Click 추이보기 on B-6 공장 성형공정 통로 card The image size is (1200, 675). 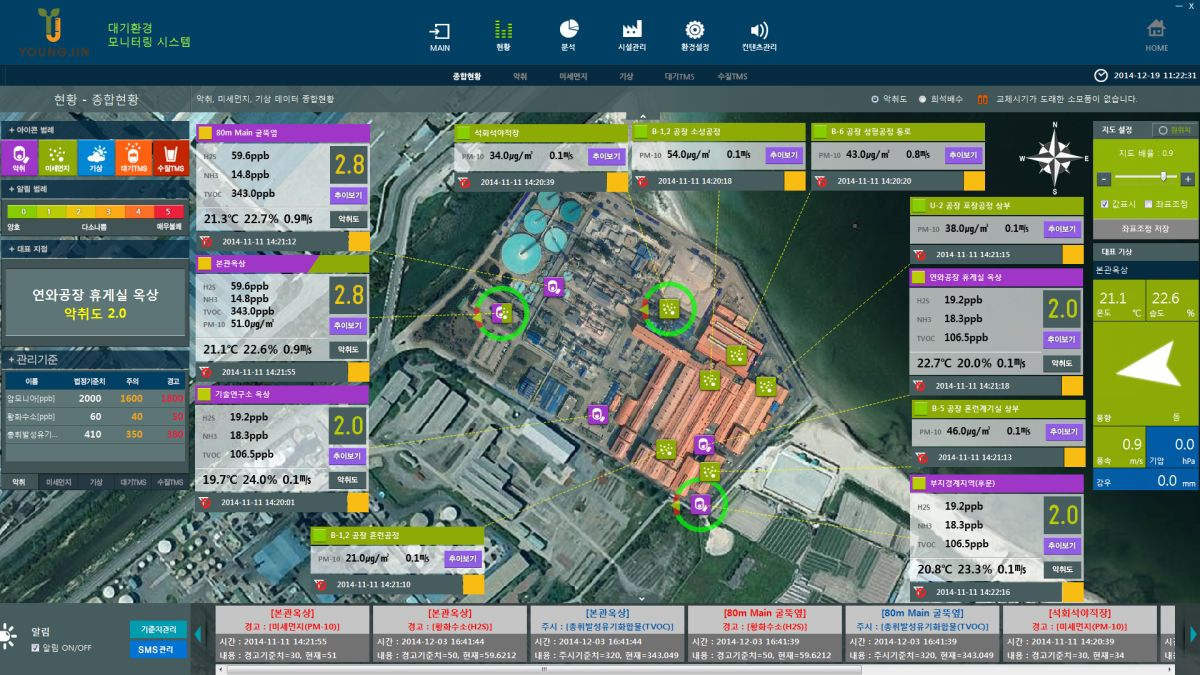pyautogui.click(x=965, y=155)
